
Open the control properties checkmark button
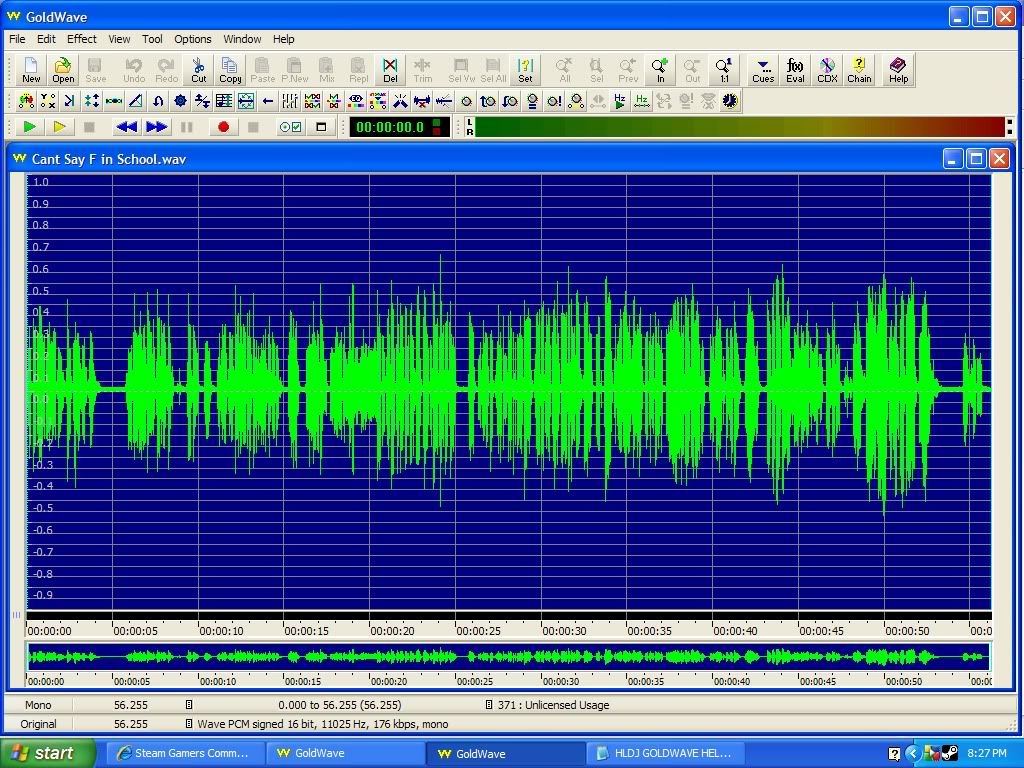point(290,127)
